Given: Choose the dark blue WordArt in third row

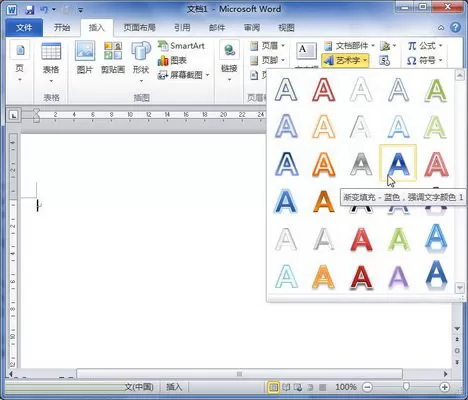Looking at the screenshot, I should (x=286, y=164).
